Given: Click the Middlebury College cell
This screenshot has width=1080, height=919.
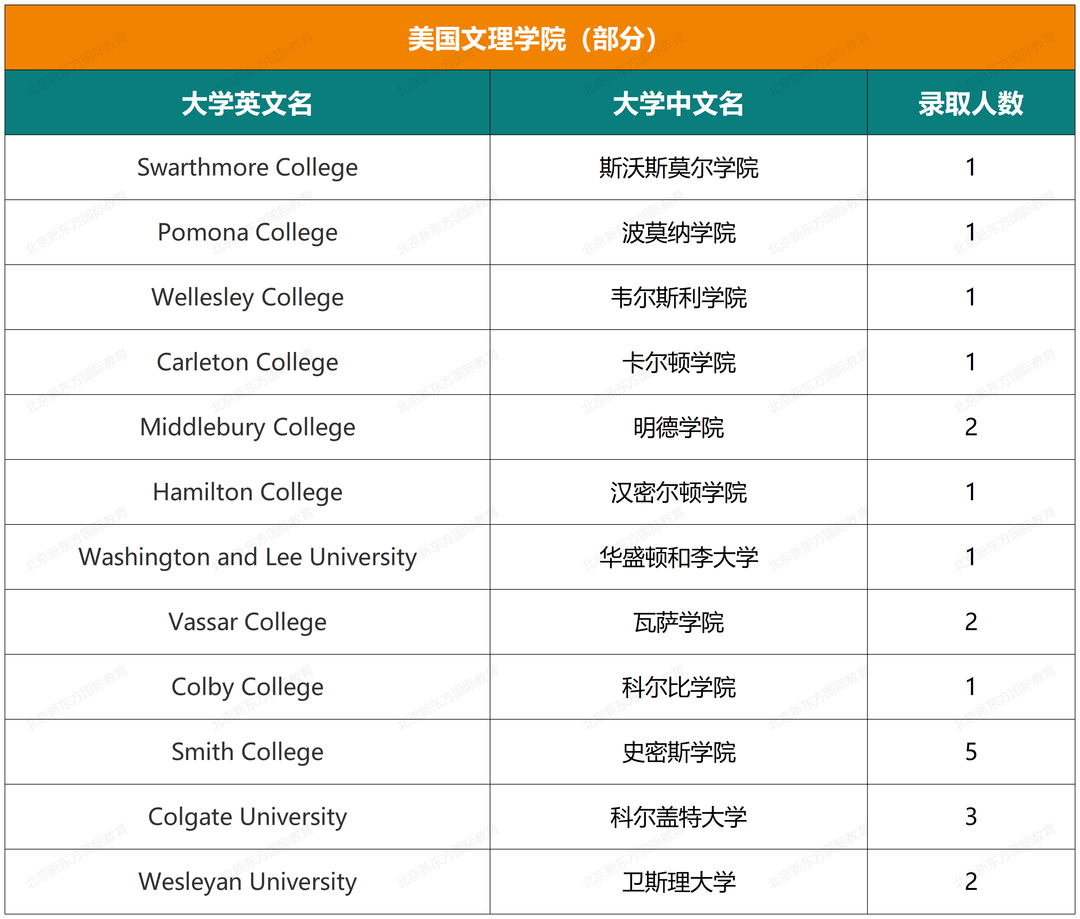Looking at the screenshot, I should [x=247, y=427].
